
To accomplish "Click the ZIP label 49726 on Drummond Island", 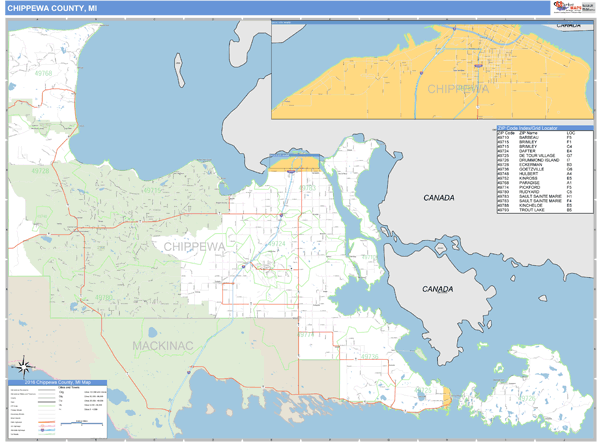I will [x=527, y=399].
